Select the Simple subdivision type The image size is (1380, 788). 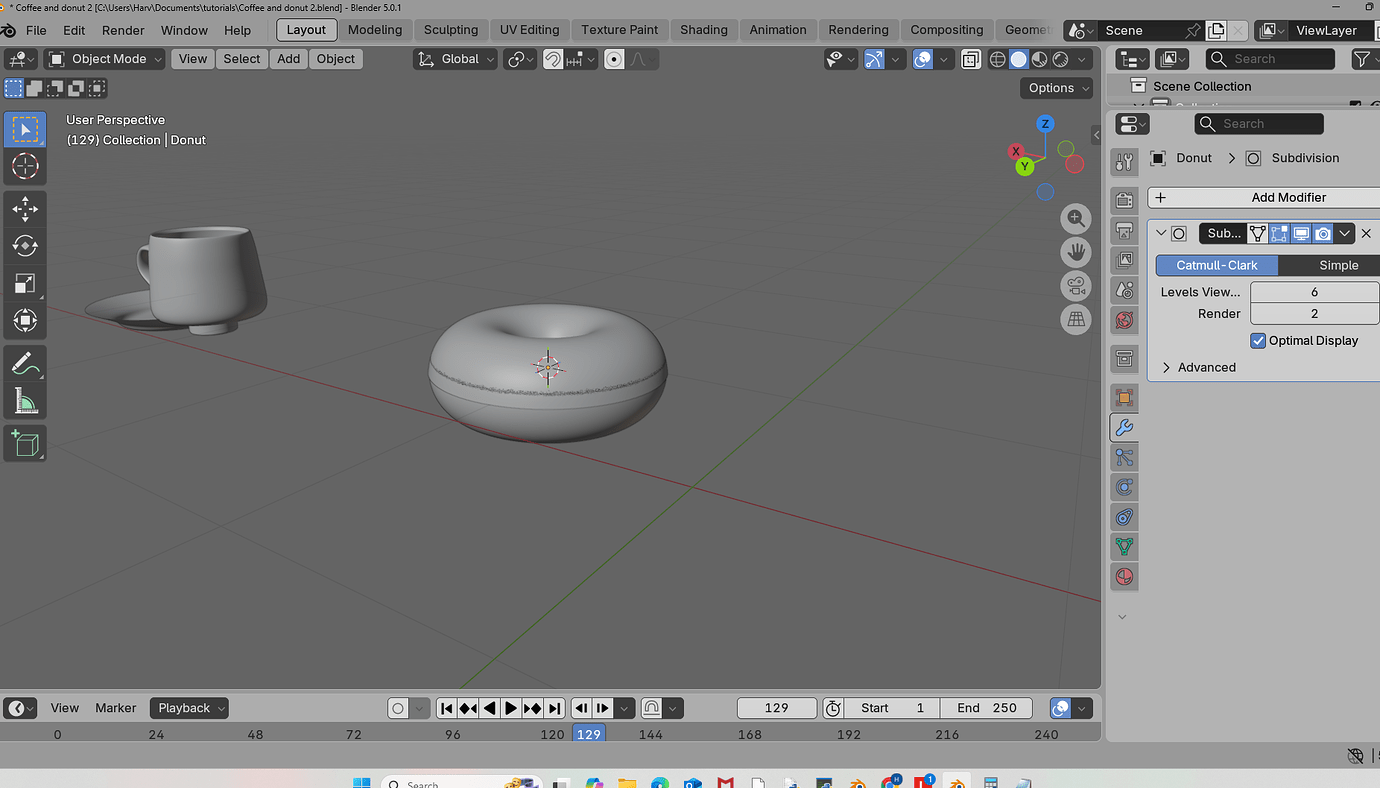click(1328, 265)
